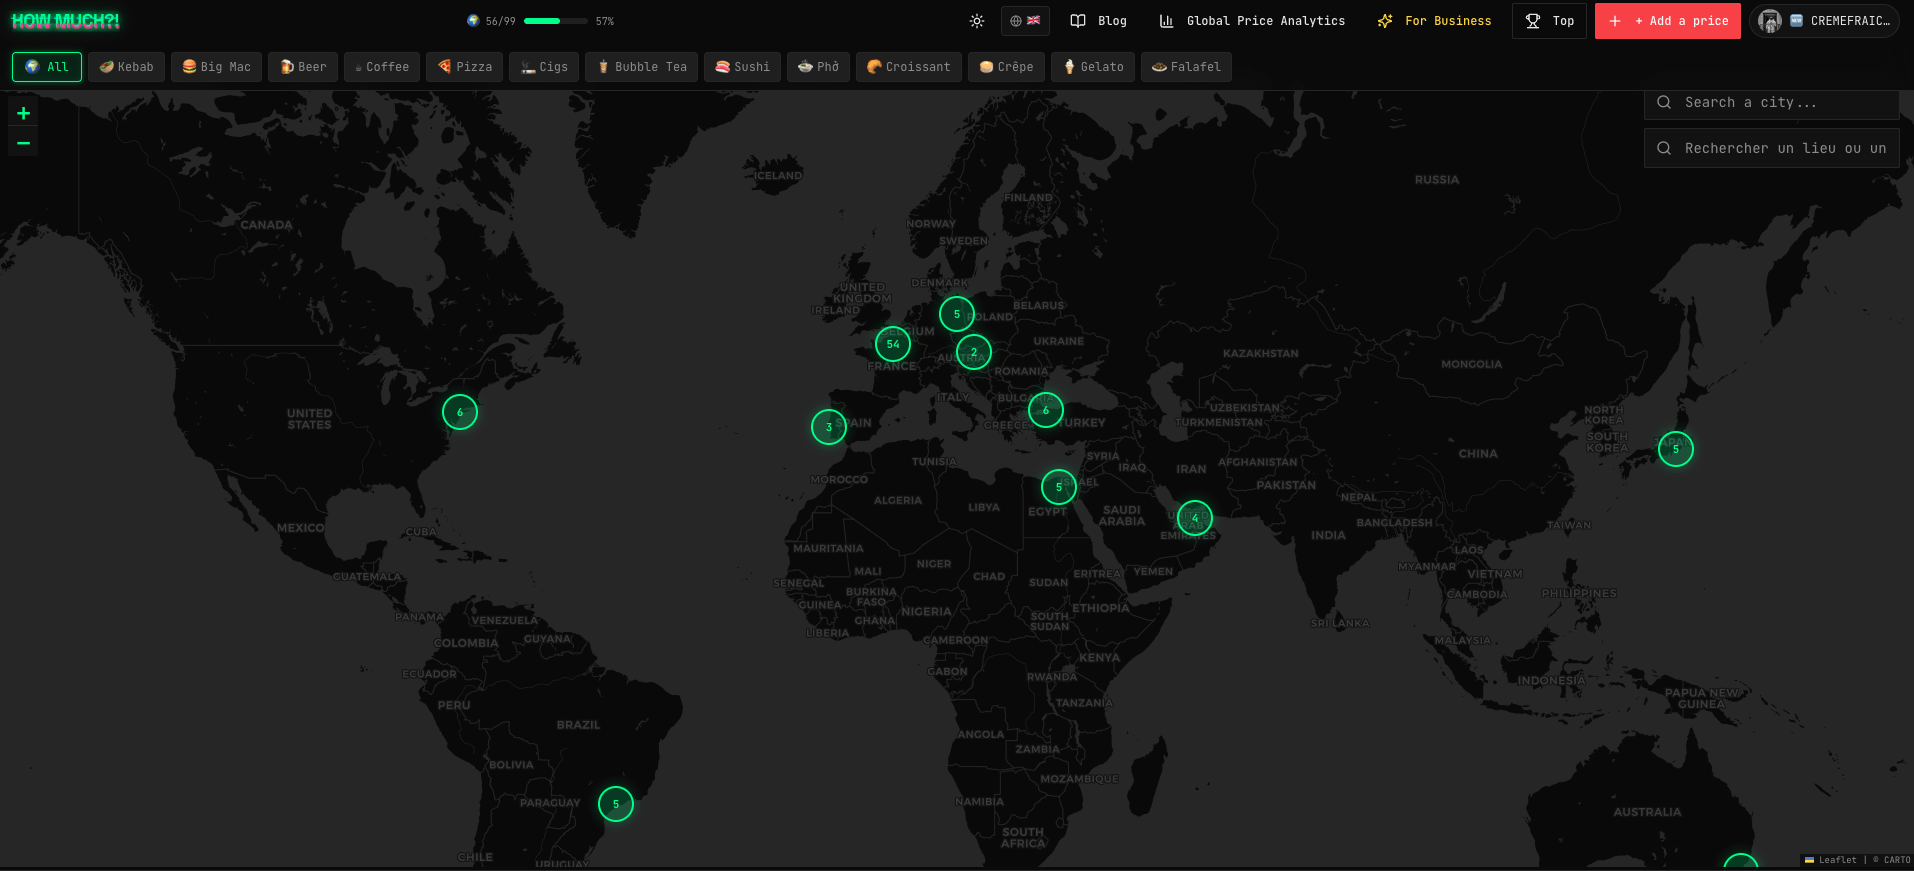Screen dimensions: 1914x871
Task: Open Global Price Analytics
Action: tap(1252, 21)
